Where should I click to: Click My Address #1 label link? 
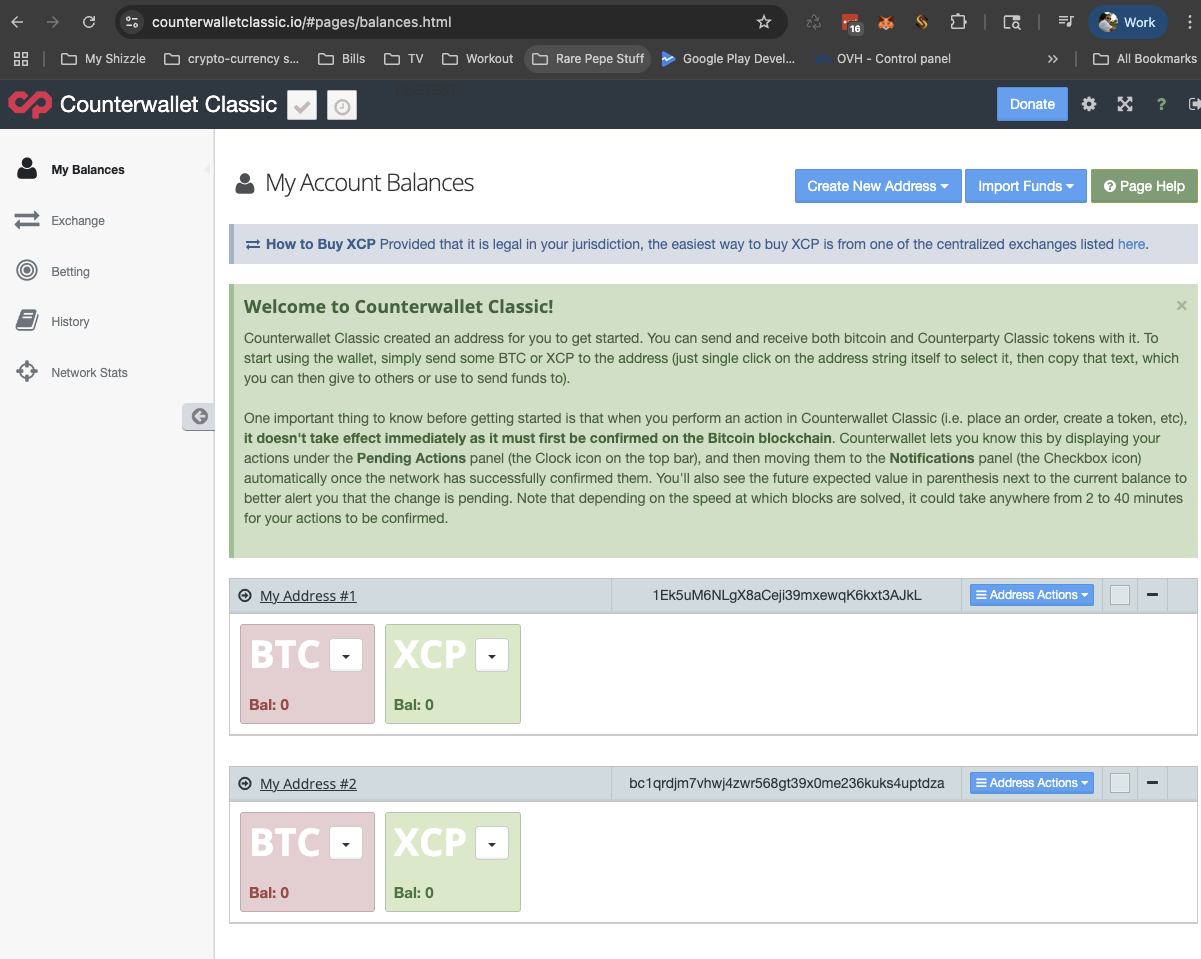point(308,596)
